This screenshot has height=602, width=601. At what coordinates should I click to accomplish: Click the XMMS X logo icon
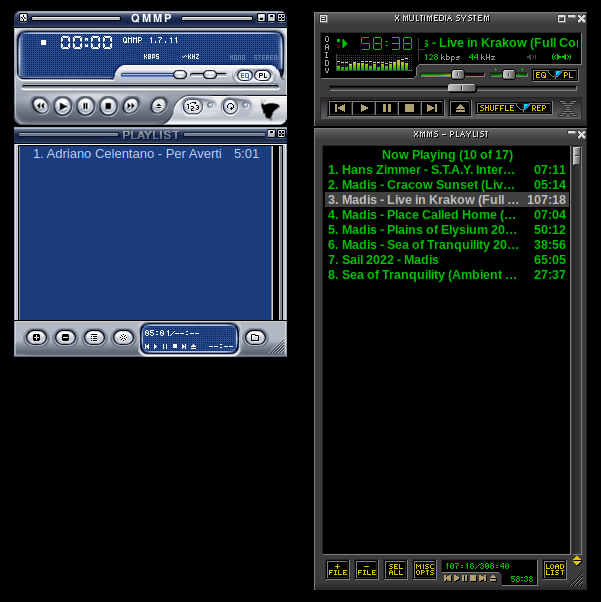568,108
